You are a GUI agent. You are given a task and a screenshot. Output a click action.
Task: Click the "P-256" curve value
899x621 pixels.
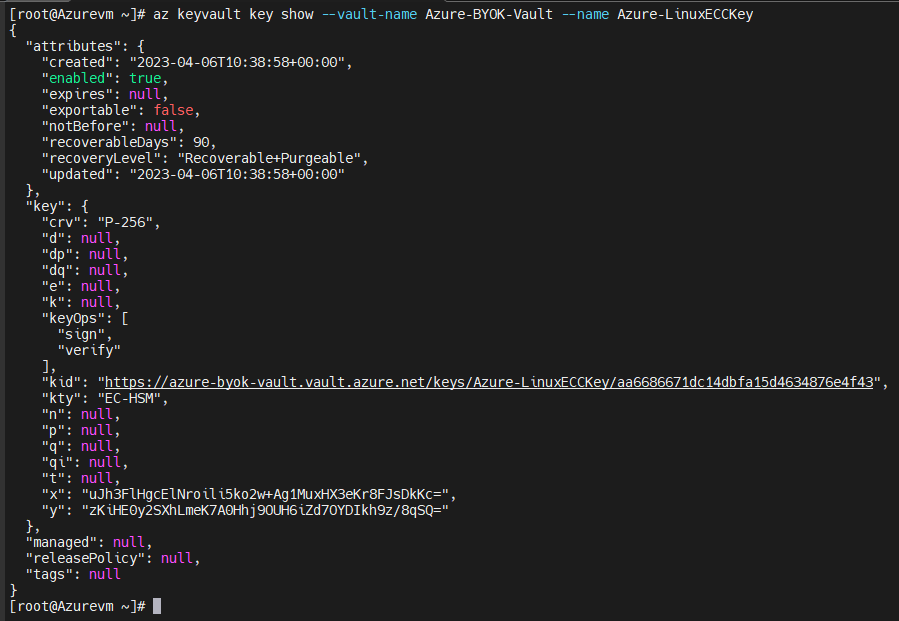click(x=125, y=222)
